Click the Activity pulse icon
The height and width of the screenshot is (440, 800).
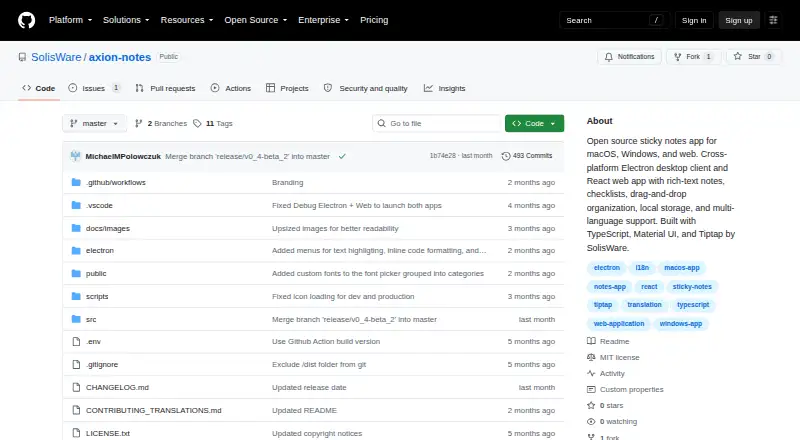click(591, 373)
